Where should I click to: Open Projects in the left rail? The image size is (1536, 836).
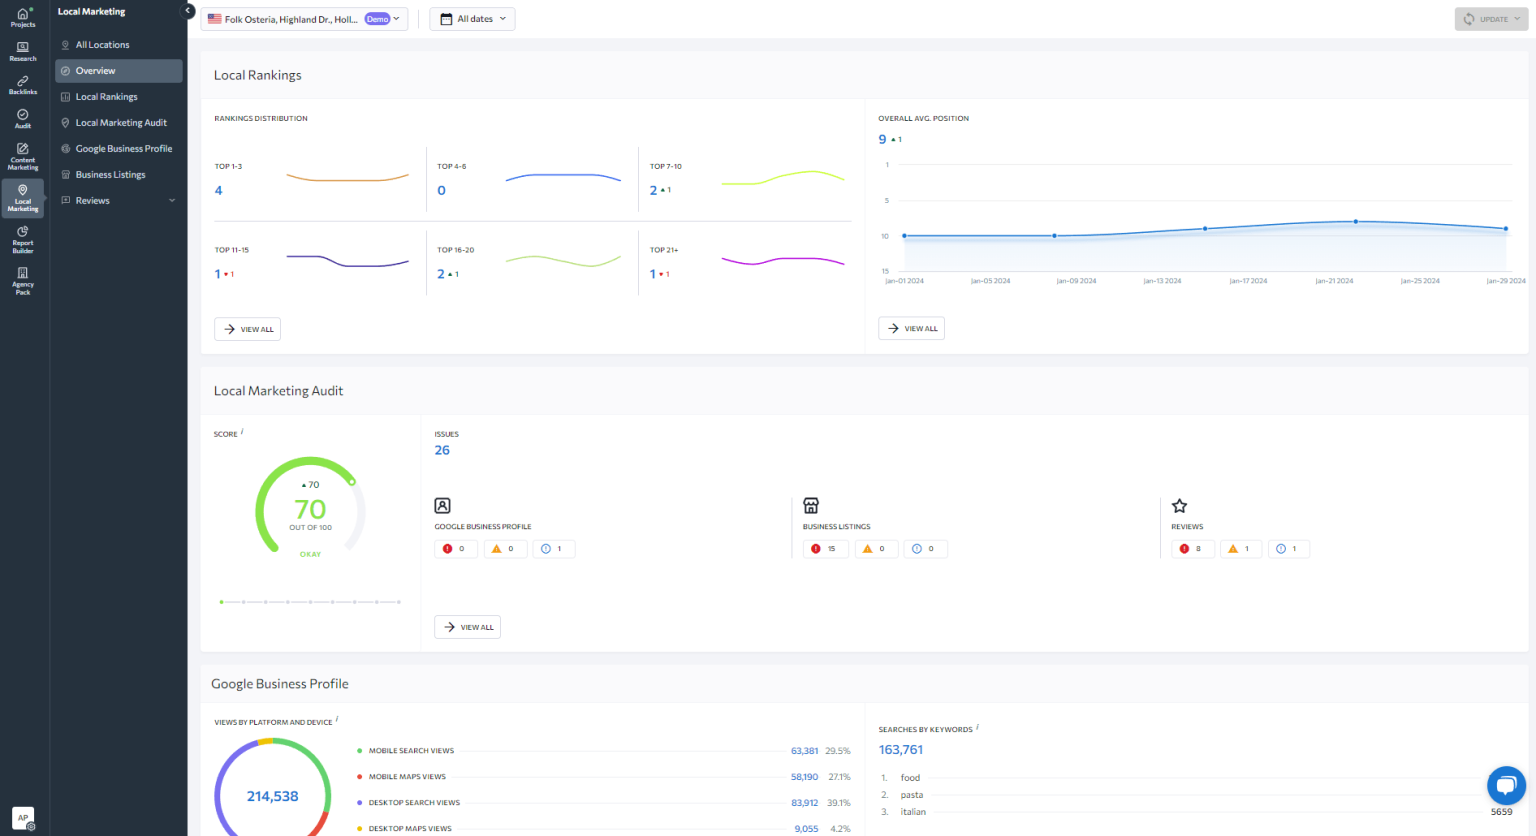point(23,17)
